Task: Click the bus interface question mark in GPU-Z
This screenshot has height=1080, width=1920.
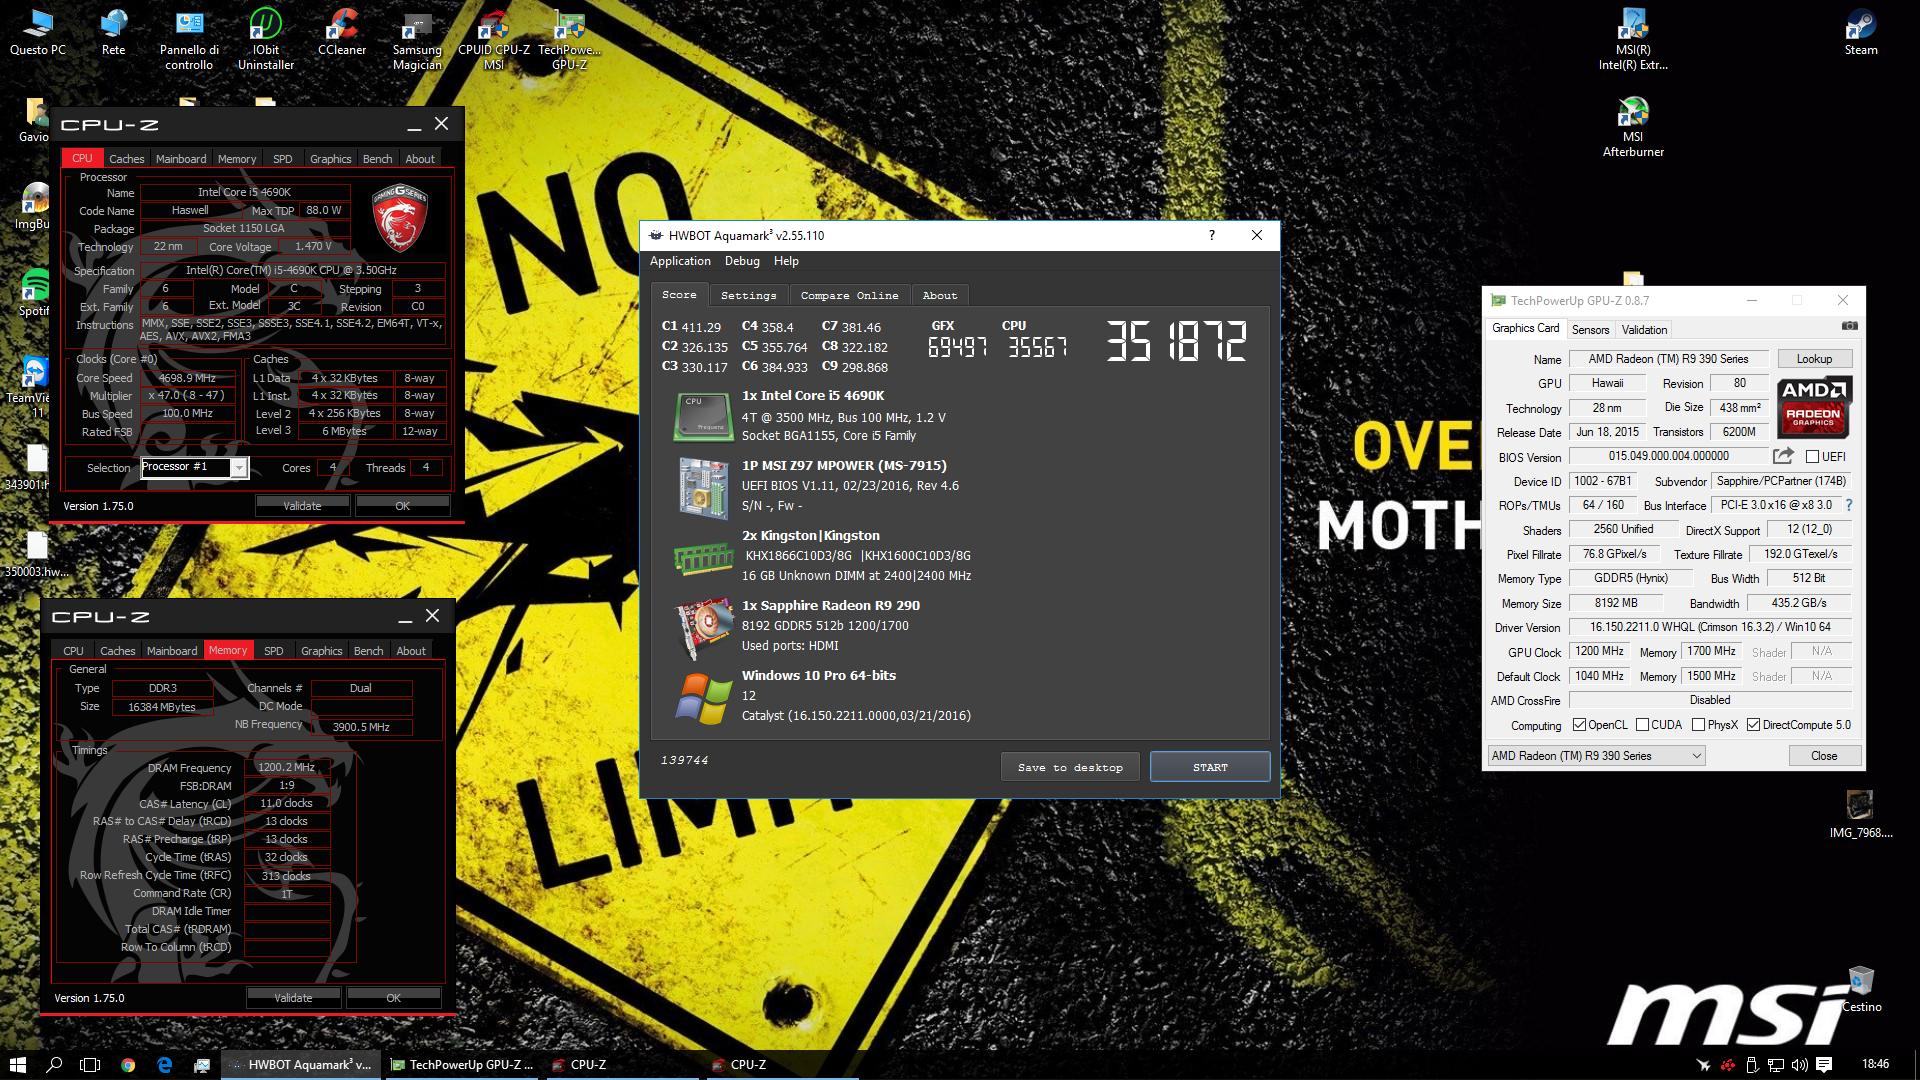Action: pos(1849,505)
